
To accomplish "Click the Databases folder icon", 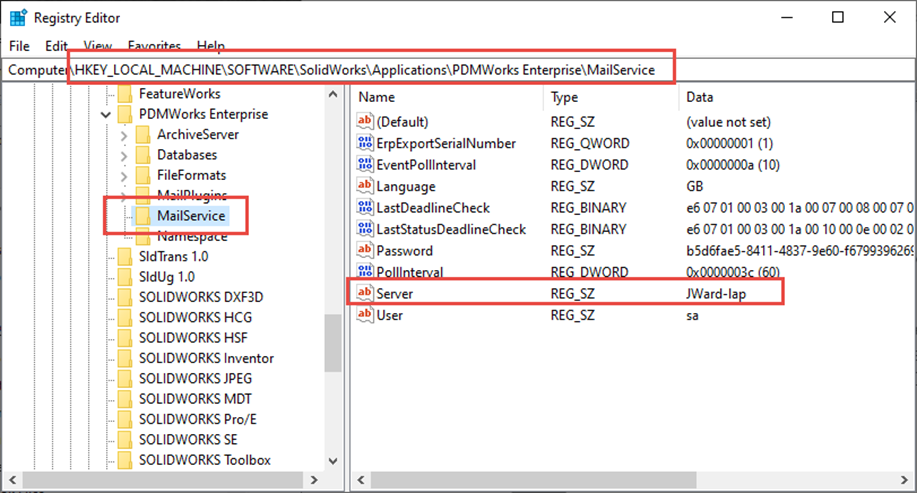I will pyautogui.click(x=143, y=155).
